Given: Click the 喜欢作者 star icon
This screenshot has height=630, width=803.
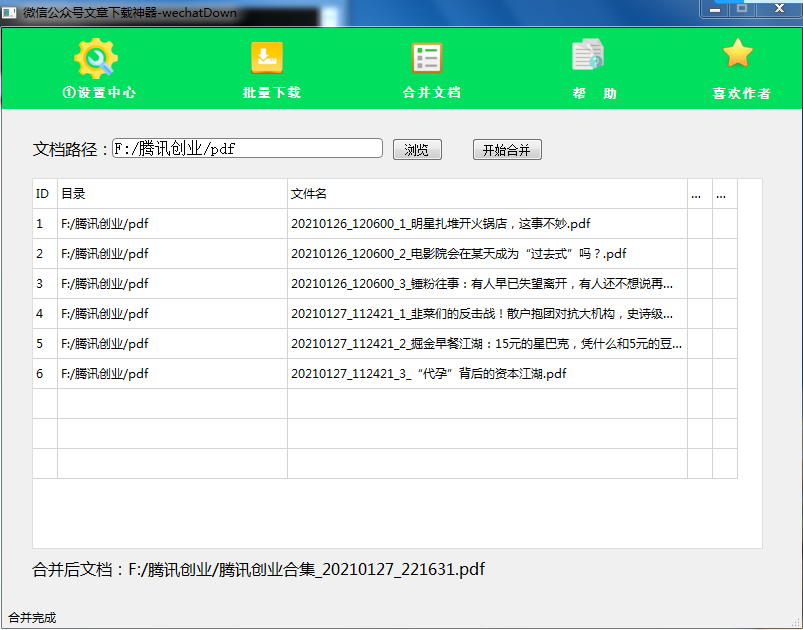Looking at the screenshot, I should coord(738,53).
